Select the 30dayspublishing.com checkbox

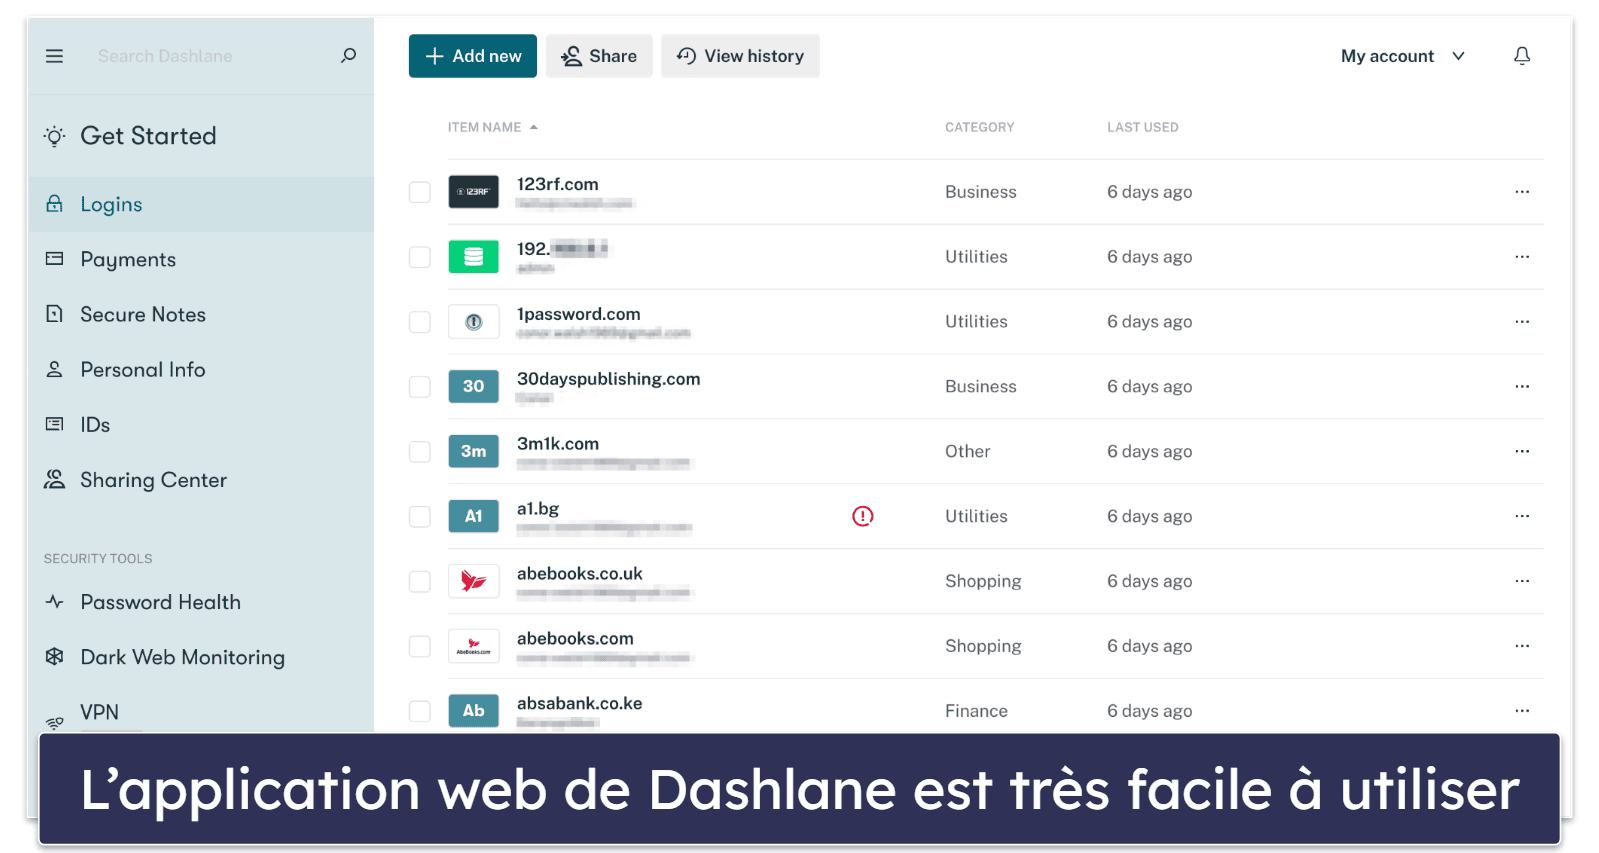pos(420,387)
